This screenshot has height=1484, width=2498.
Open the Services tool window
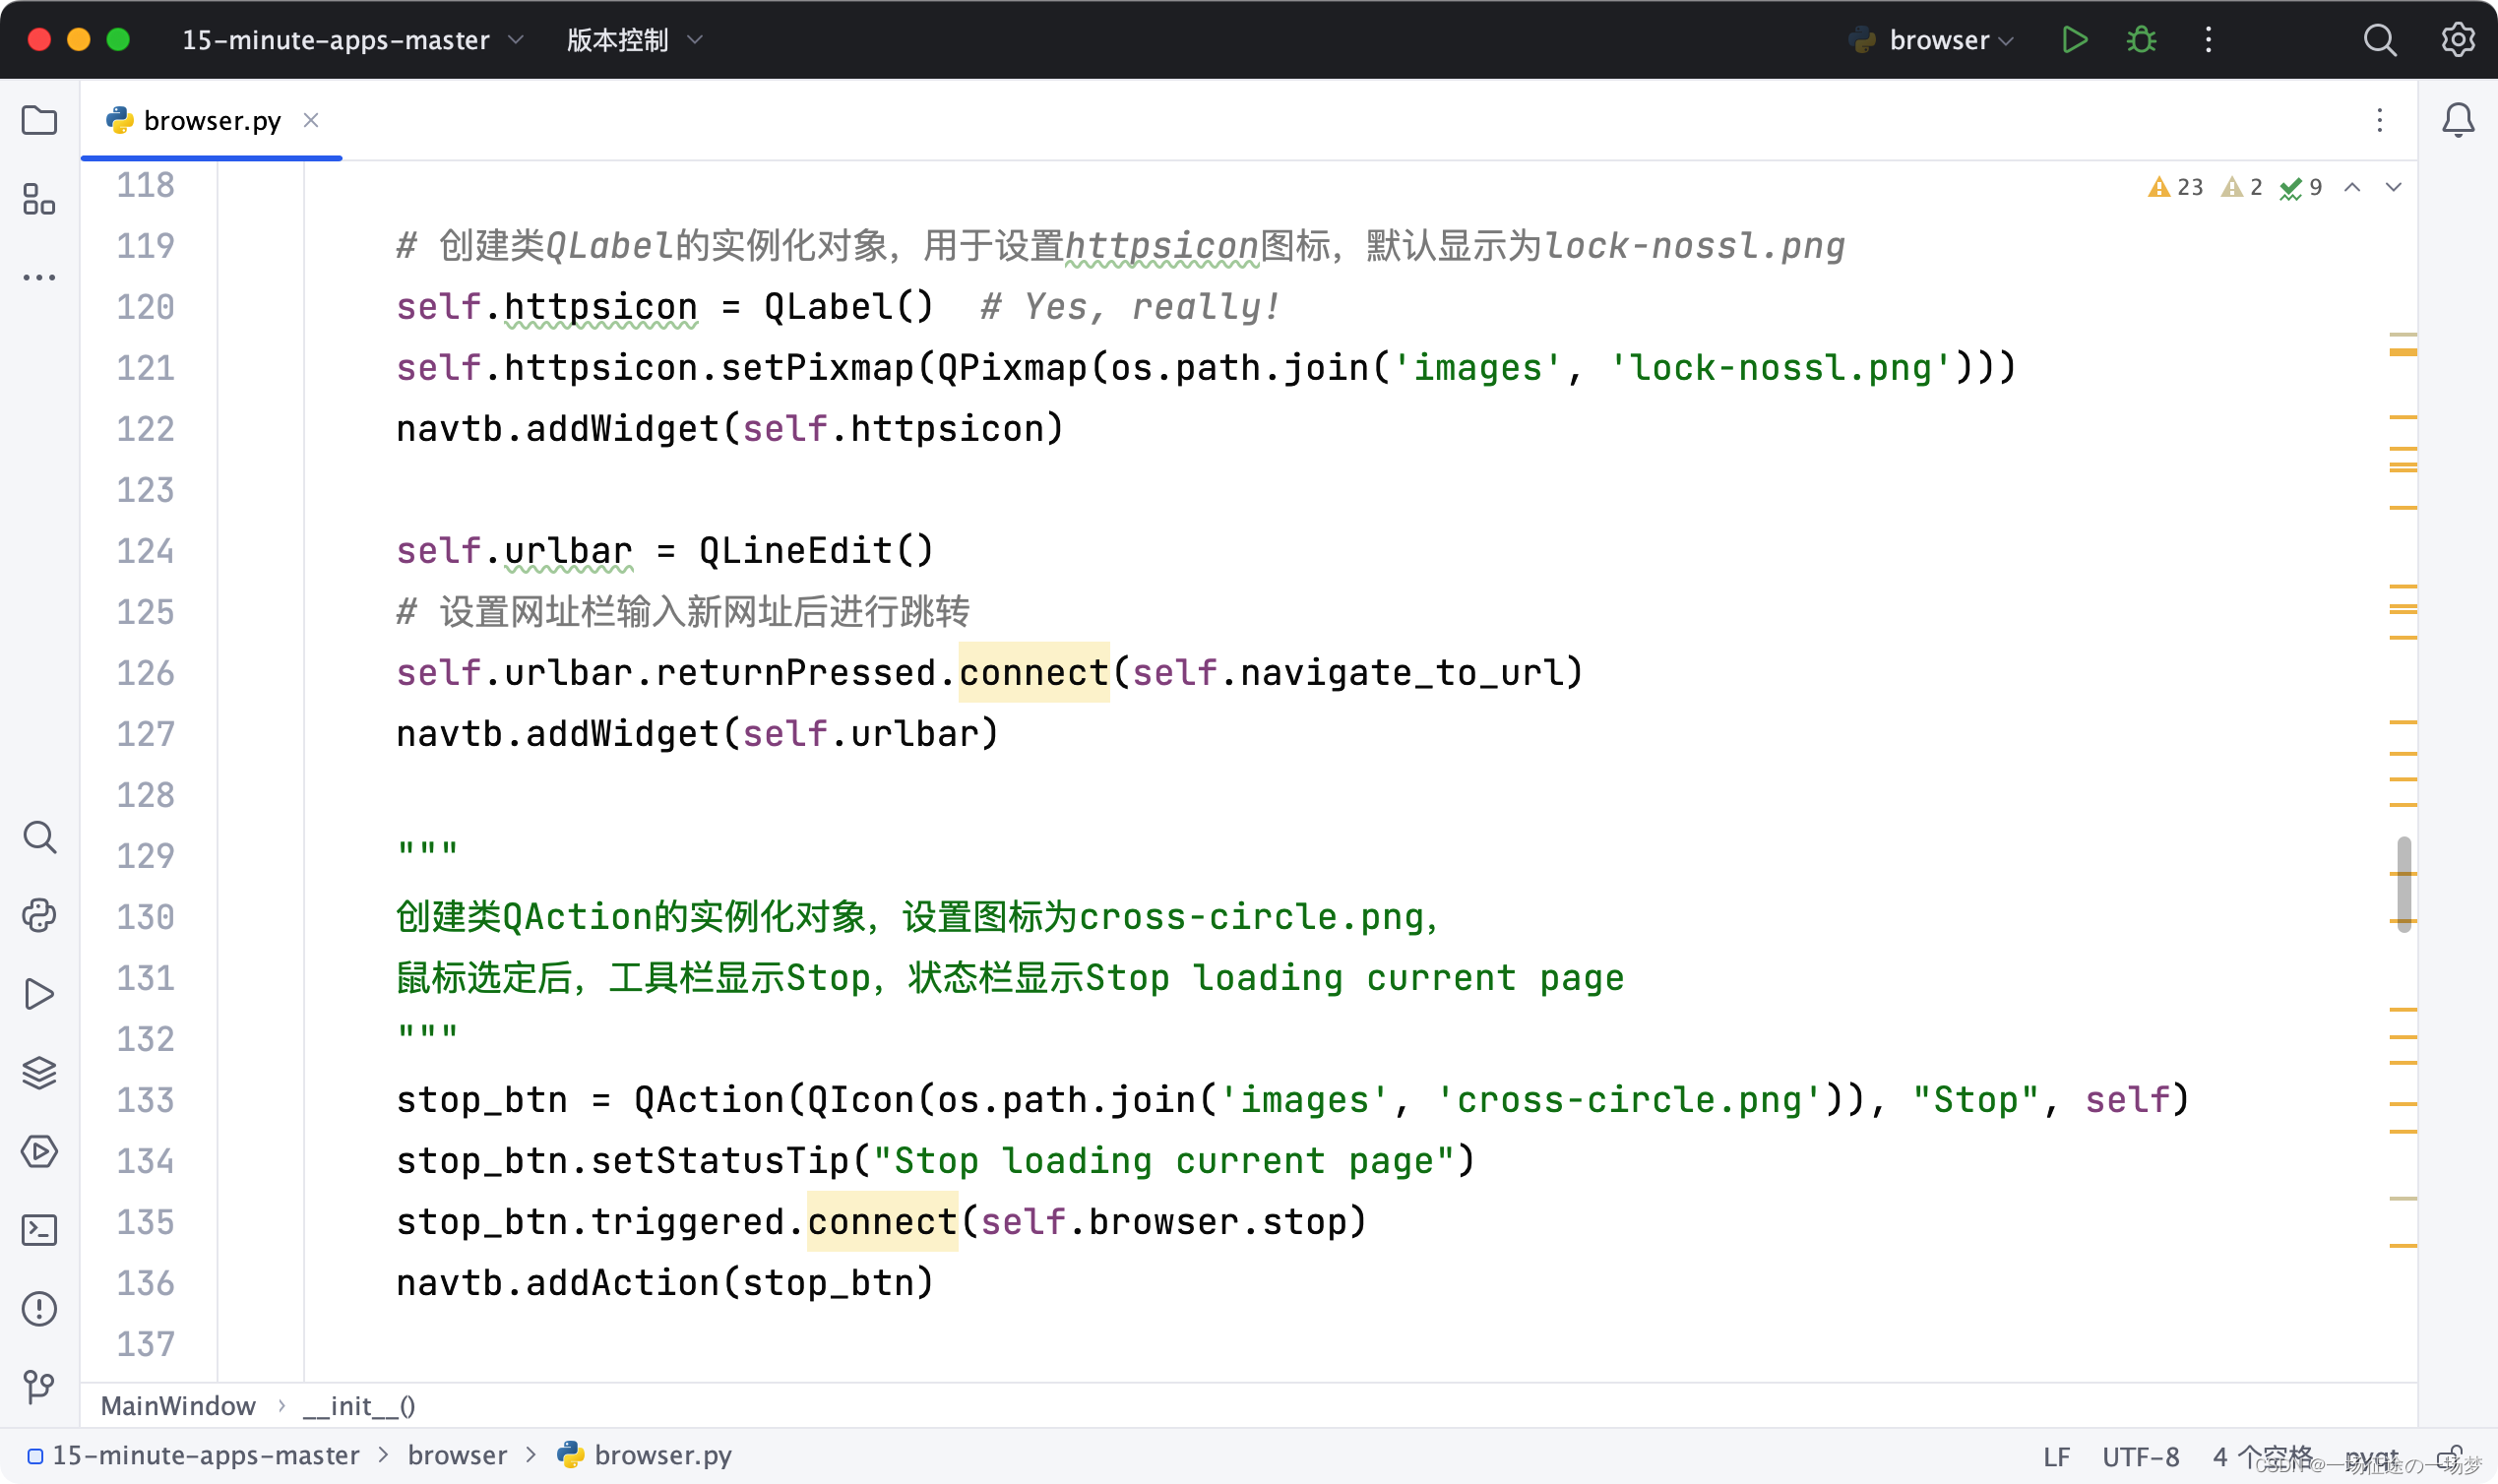(x=40, y=1151)
